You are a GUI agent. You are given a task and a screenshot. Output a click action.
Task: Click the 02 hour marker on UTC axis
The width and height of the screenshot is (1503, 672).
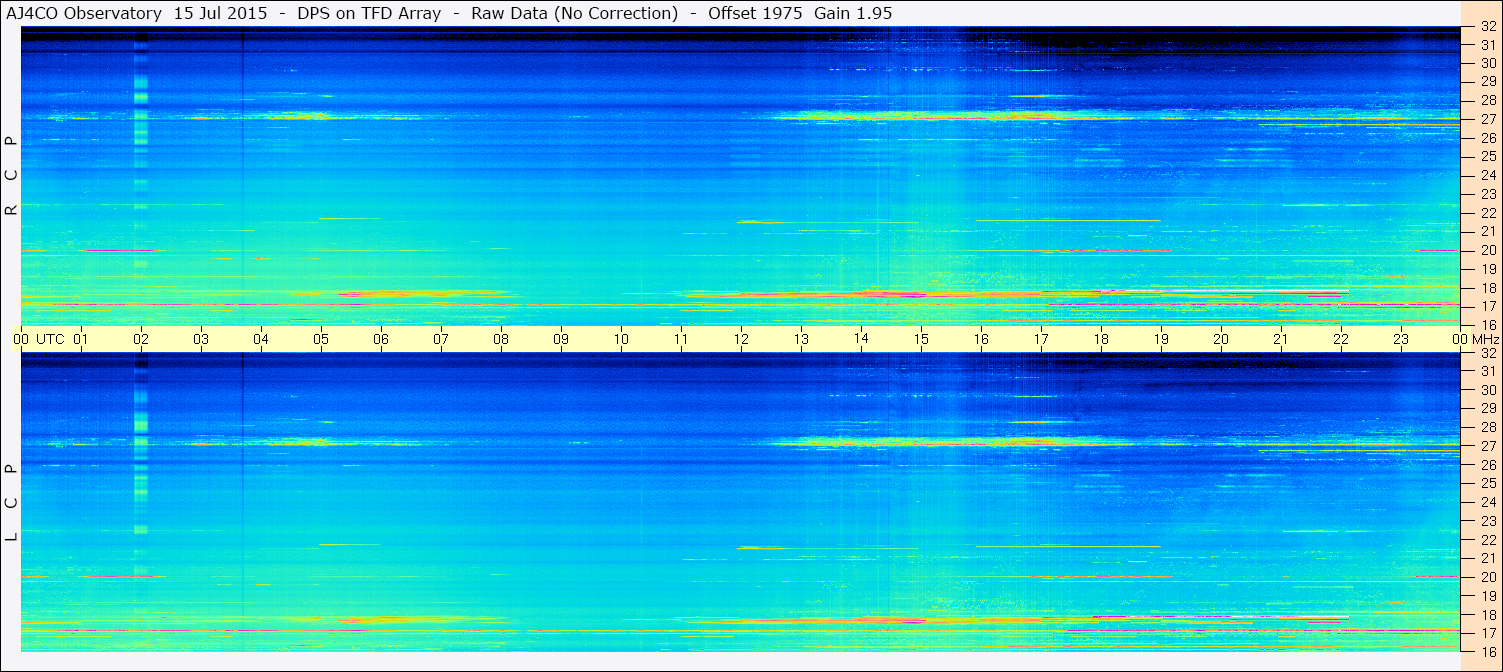click(141, 339)
